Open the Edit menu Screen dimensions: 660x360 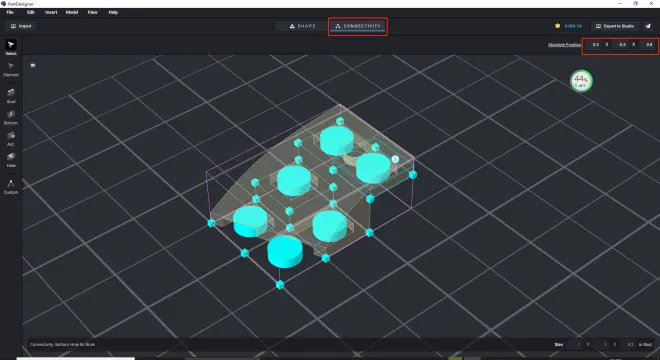point(31,12)
